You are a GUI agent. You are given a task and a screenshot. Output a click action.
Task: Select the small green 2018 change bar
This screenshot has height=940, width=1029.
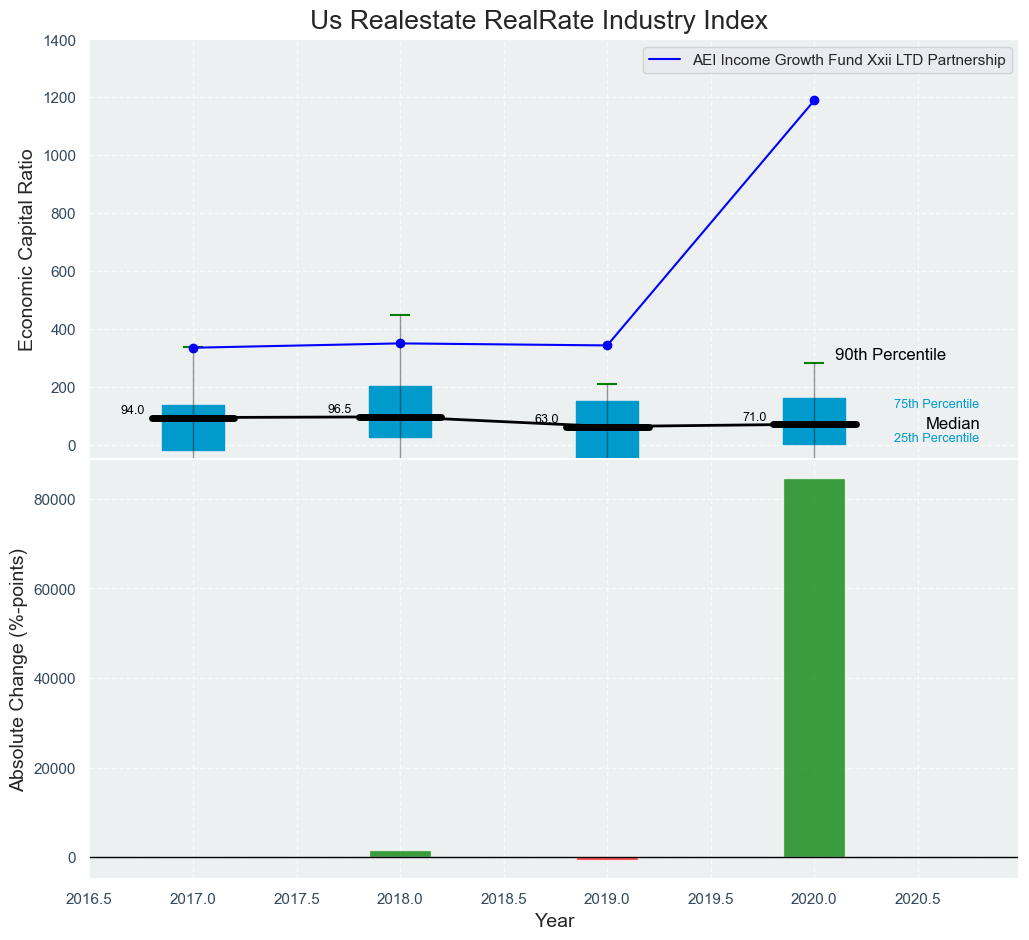click(x=400, y=854)
